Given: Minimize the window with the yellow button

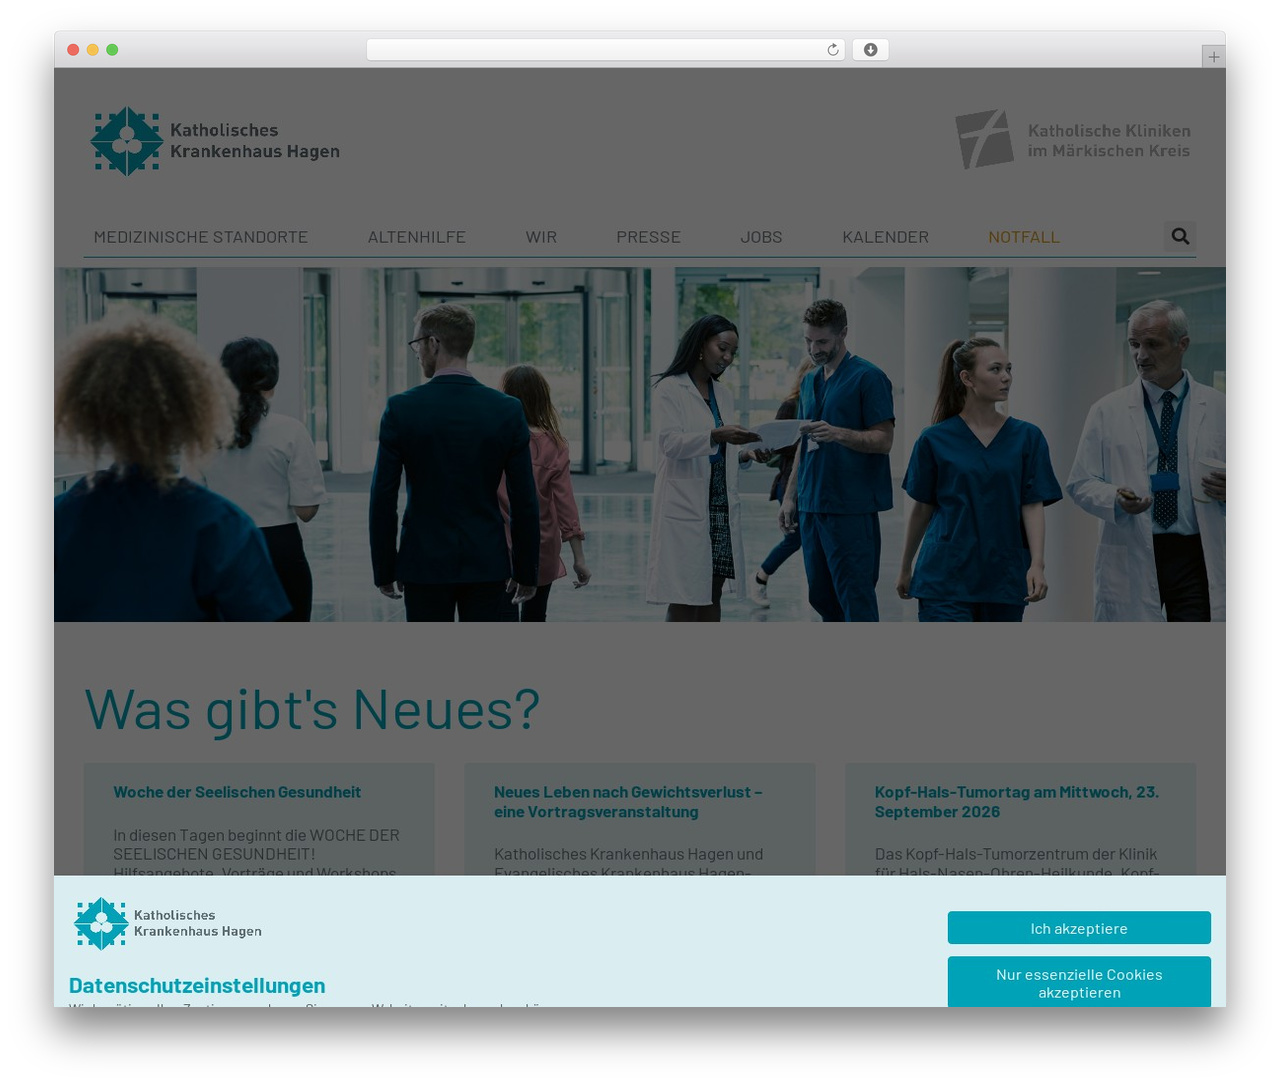Looking at the screenshot, I should click(92, 50).
